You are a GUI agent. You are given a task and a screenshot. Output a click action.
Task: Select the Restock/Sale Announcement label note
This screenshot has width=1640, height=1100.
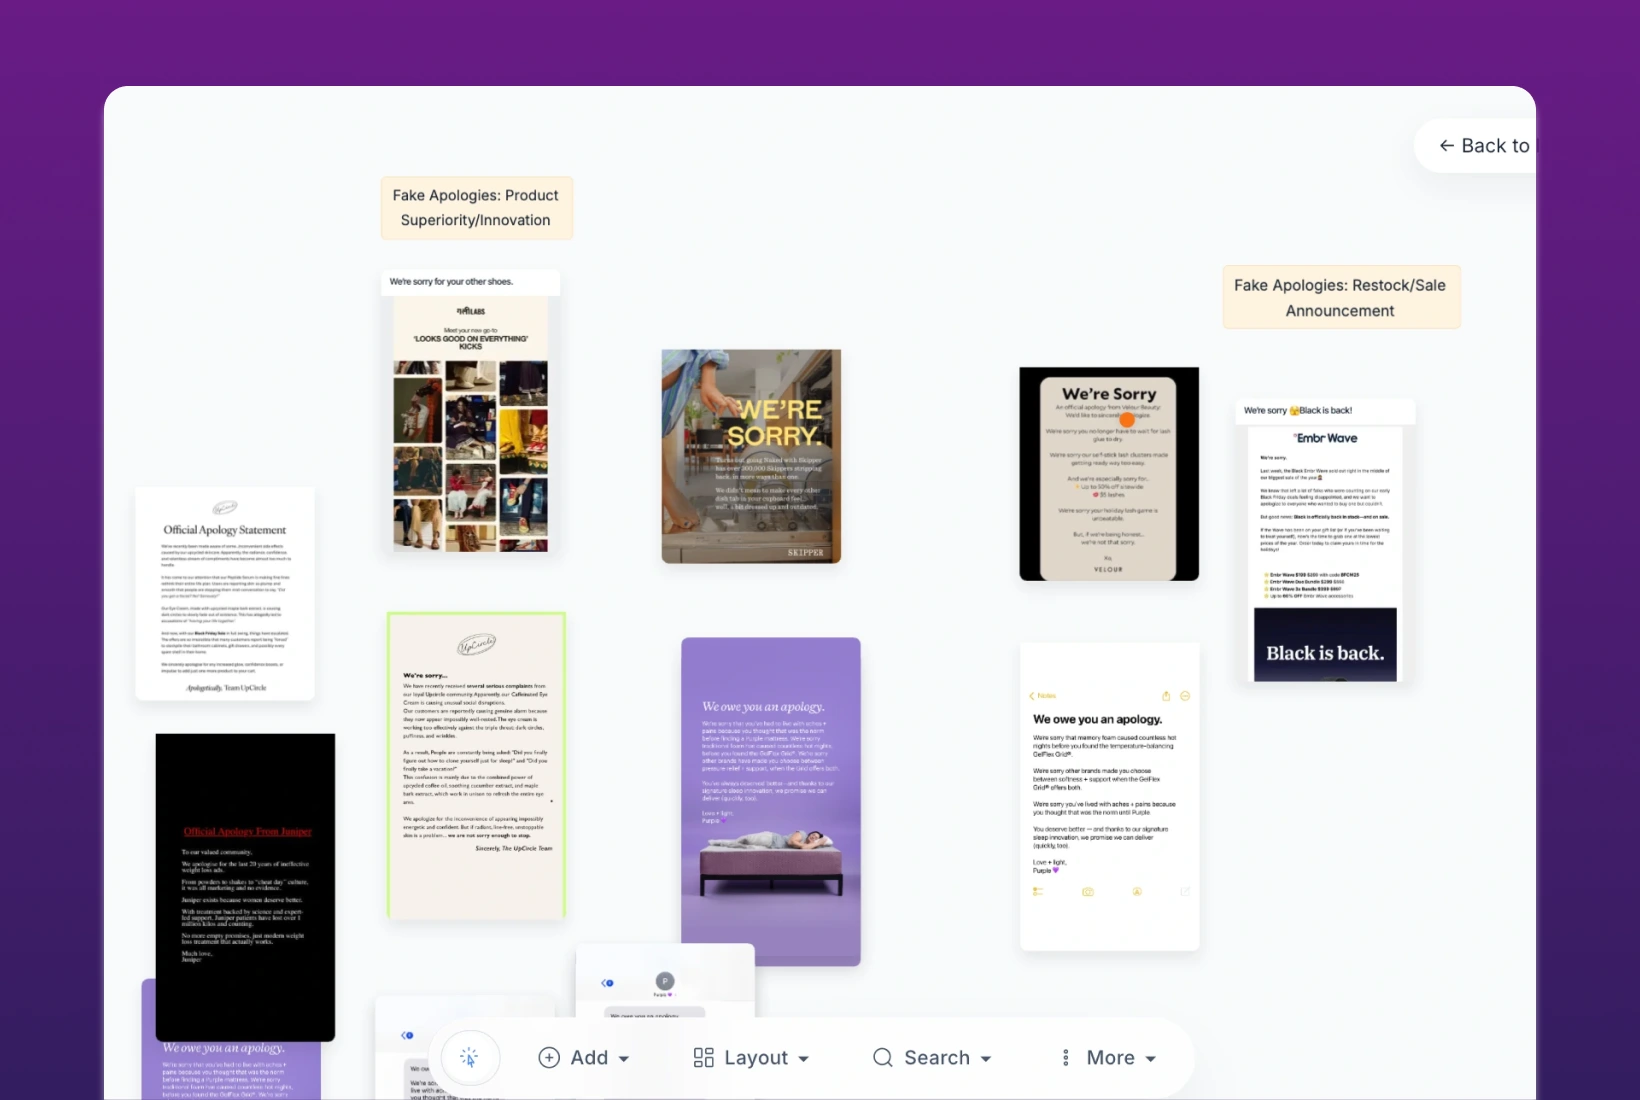tap(1341, 297)
